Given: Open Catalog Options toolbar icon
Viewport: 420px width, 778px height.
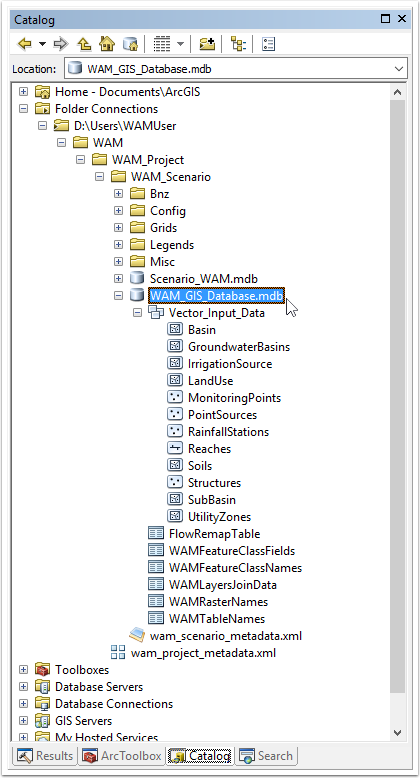Looking at the screenshot, I should [x=268, y=44].
